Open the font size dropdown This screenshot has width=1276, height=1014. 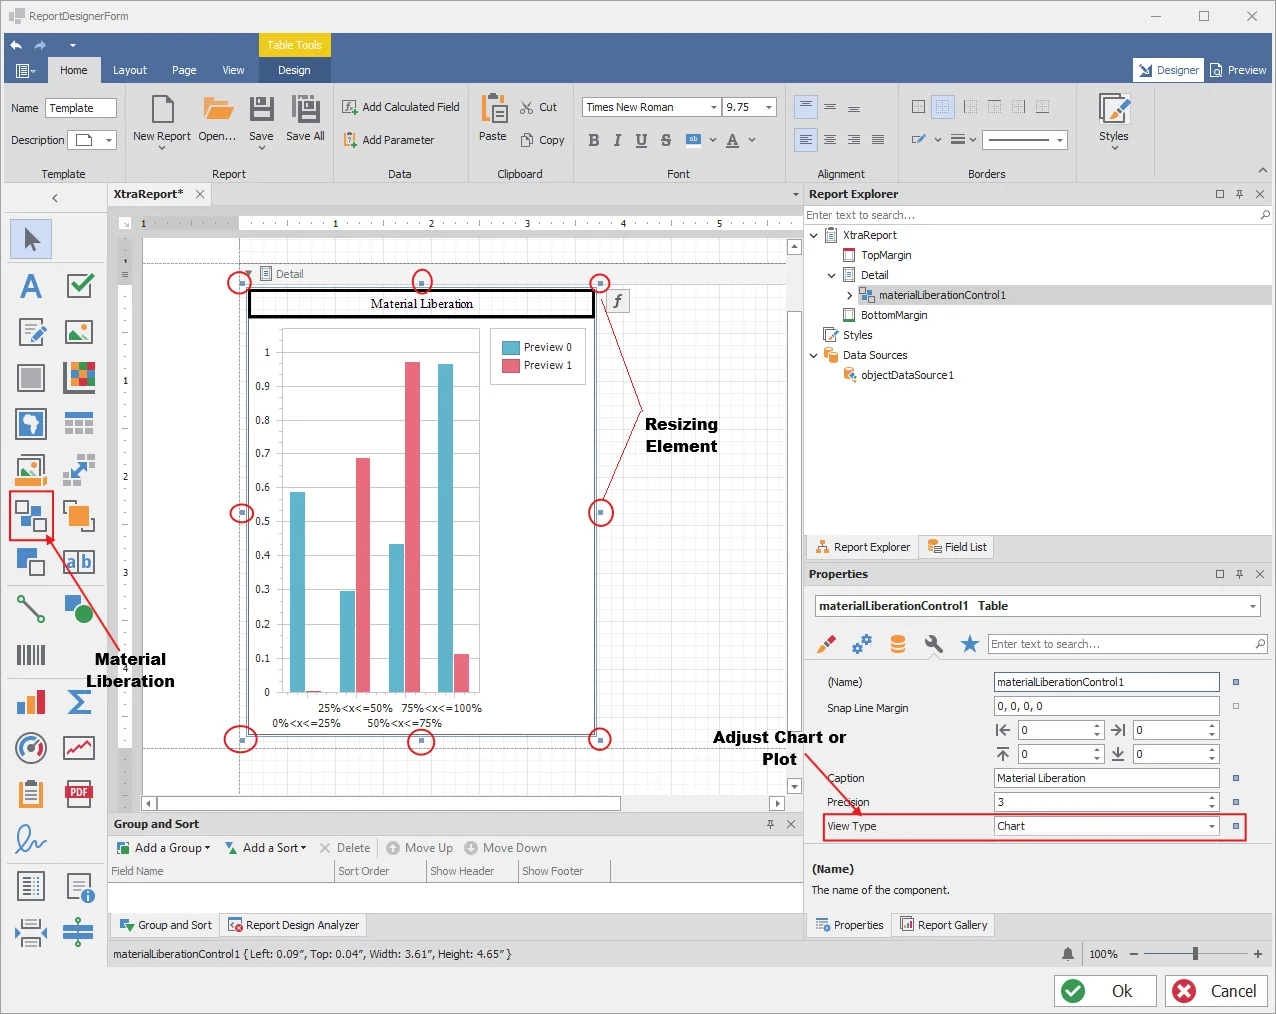tap(769, 107)
